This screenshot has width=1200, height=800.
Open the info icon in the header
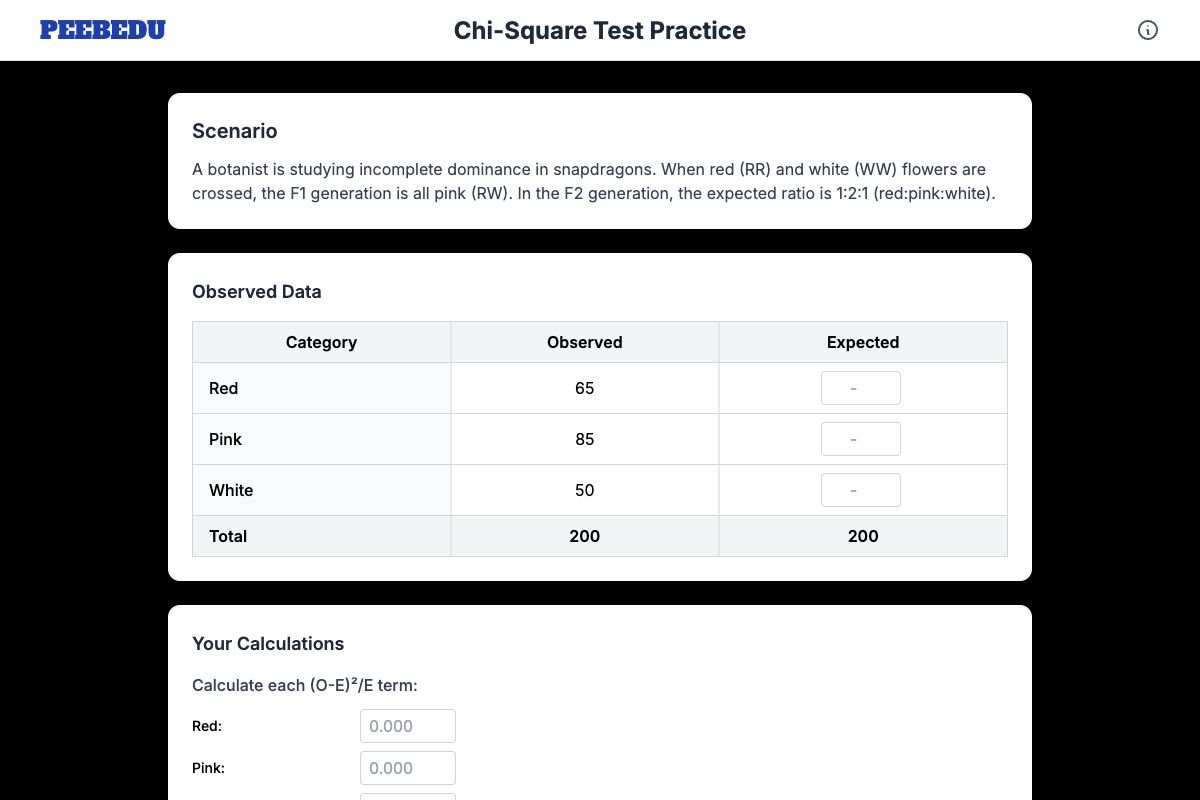1148,30
